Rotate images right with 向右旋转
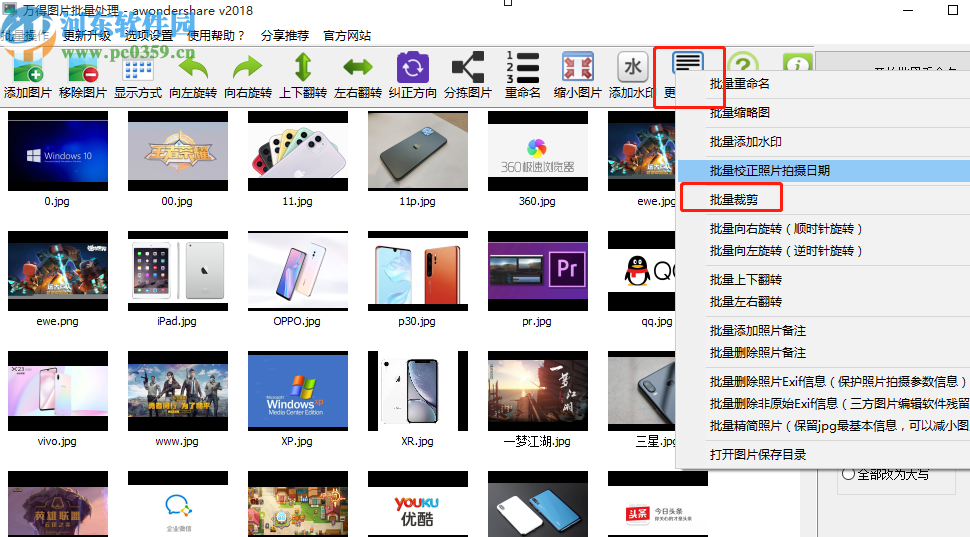Viewport: 970px width, 537px height. click(248, 67)
